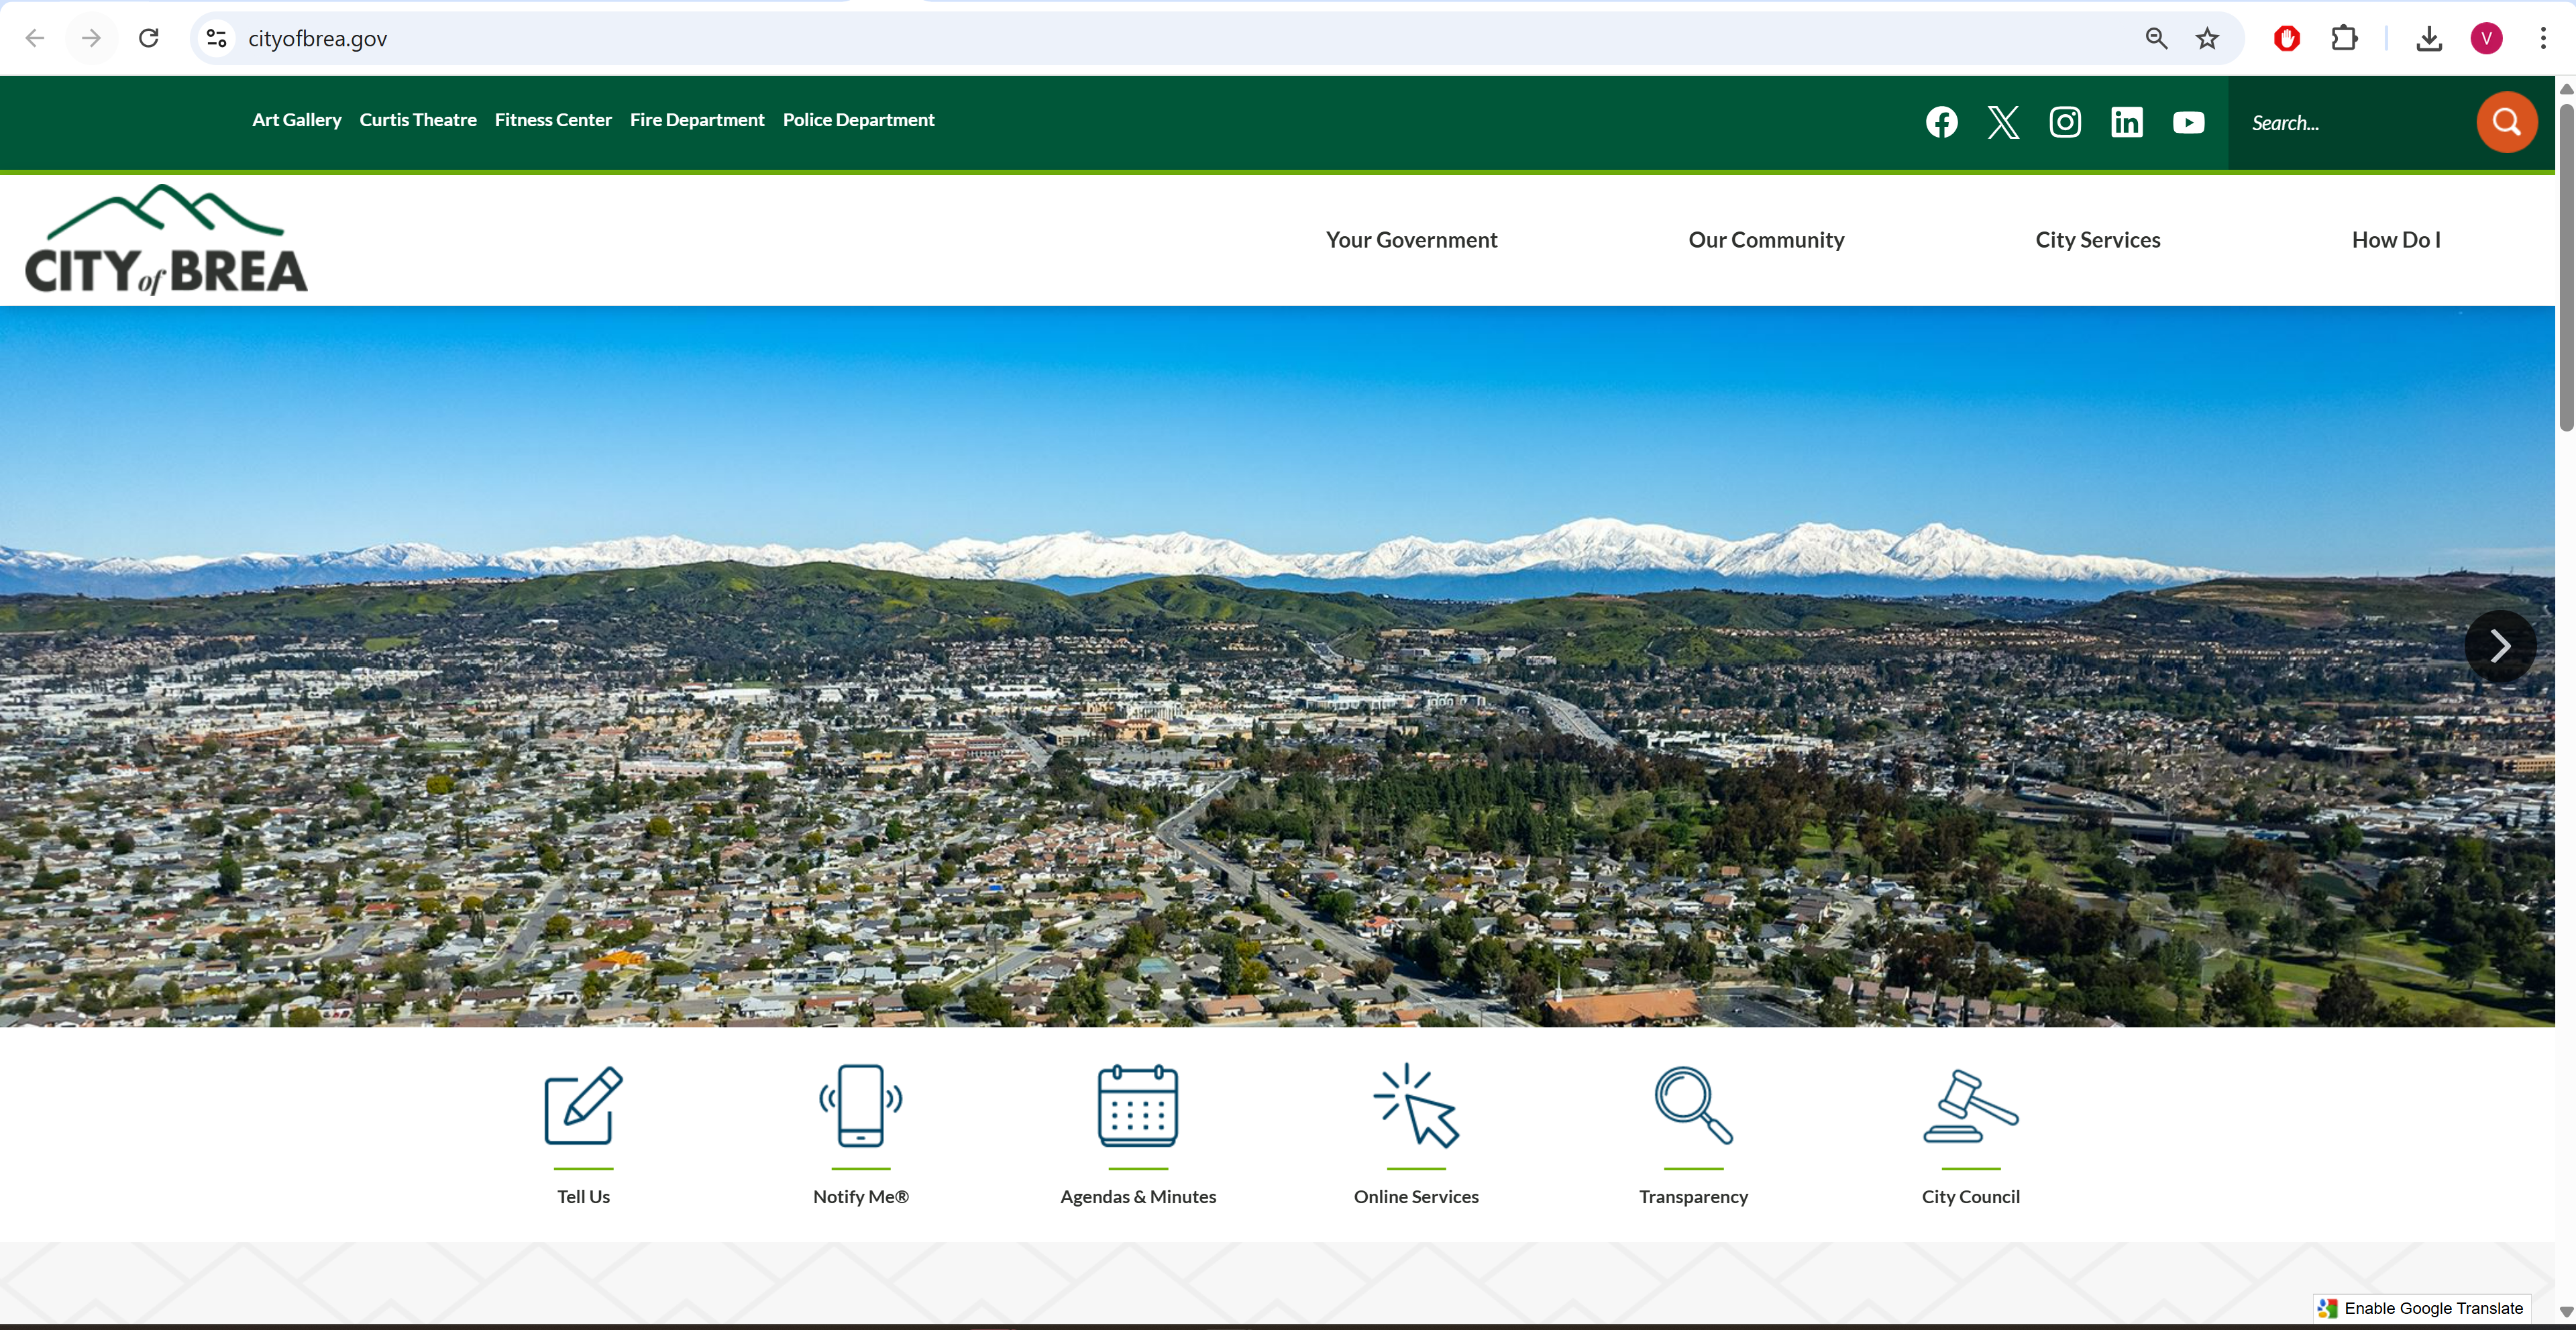Advance slideshow with next arrow
Viewport: 2576px width, 1330px height.
pos(2499,646)
